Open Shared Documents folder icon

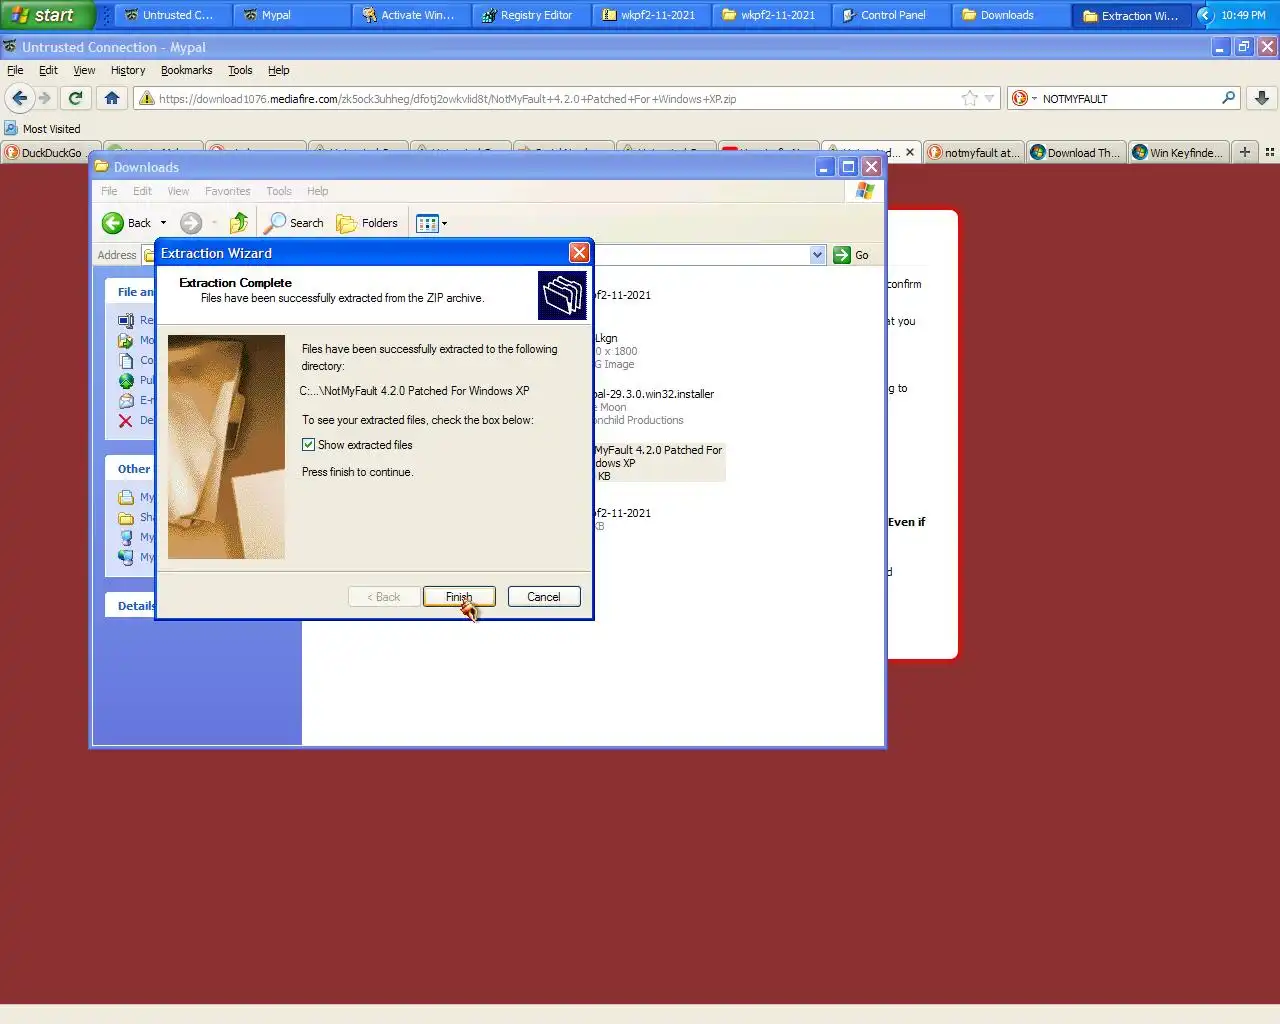[x=126, y=518]
